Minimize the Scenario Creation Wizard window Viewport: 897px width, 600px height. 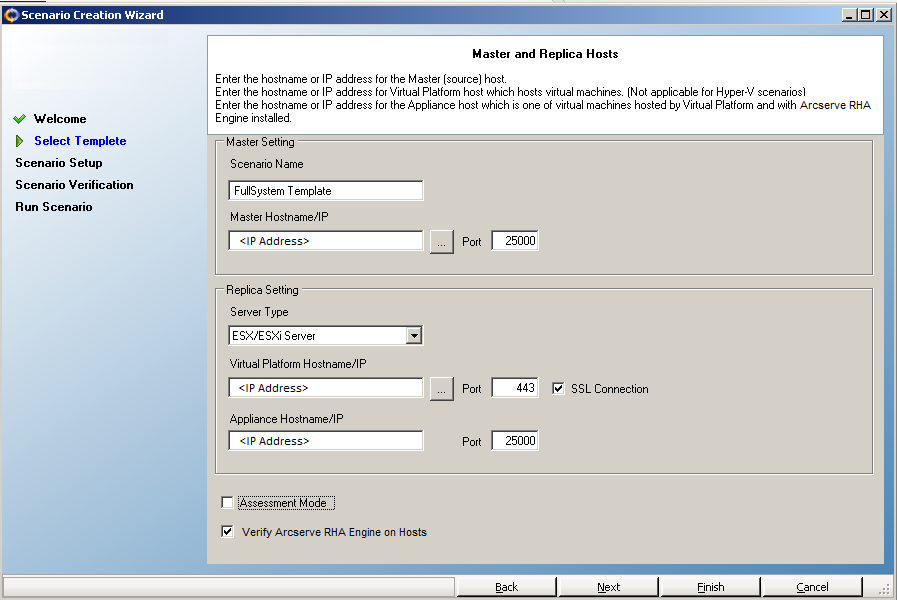tap(850, 15)
